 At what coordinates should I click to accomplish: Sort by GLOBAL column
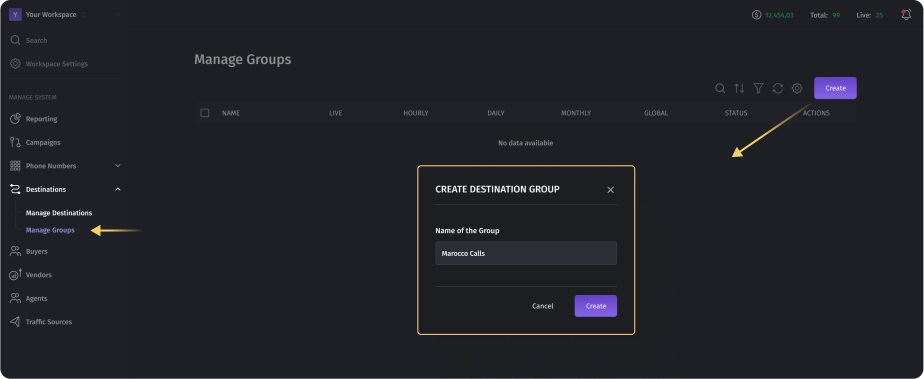[656, 113]
